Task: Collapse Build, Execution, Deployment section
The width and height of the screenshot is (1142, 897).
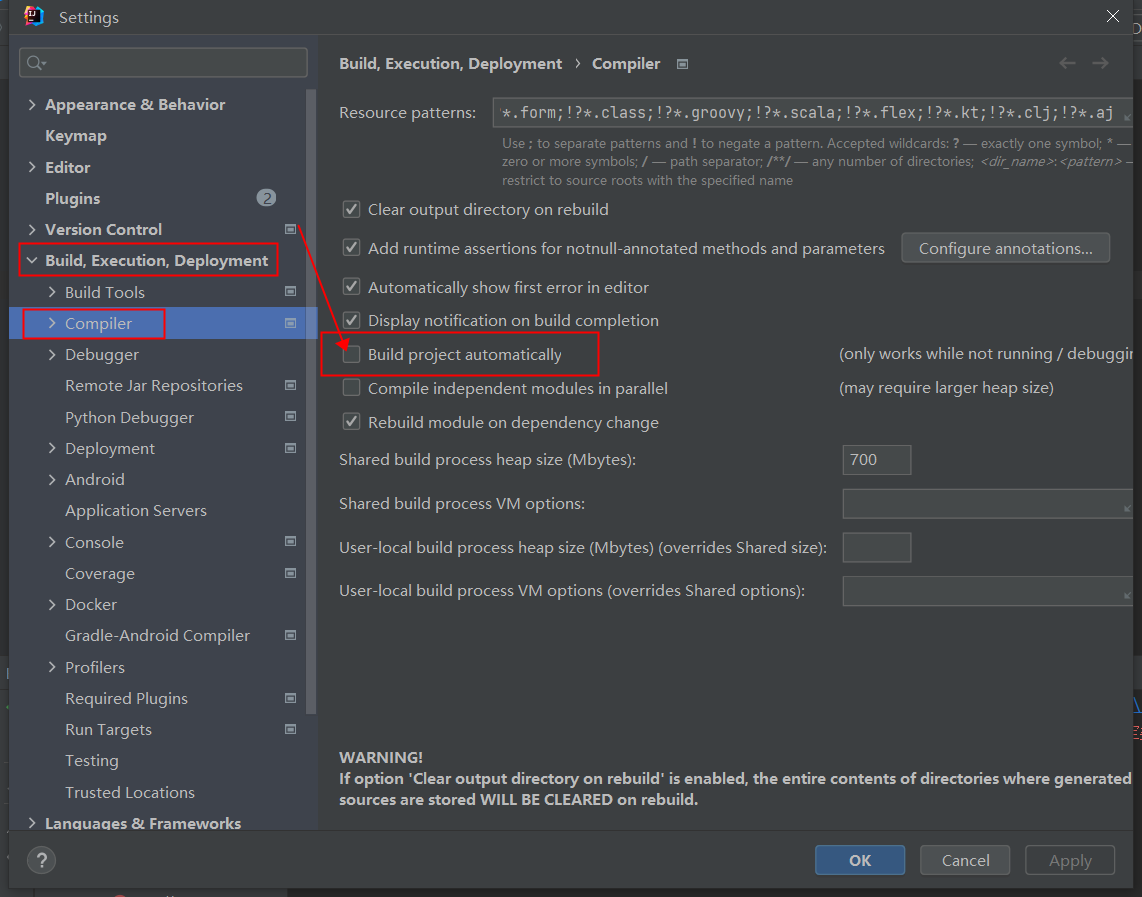Action: [32, 261]
